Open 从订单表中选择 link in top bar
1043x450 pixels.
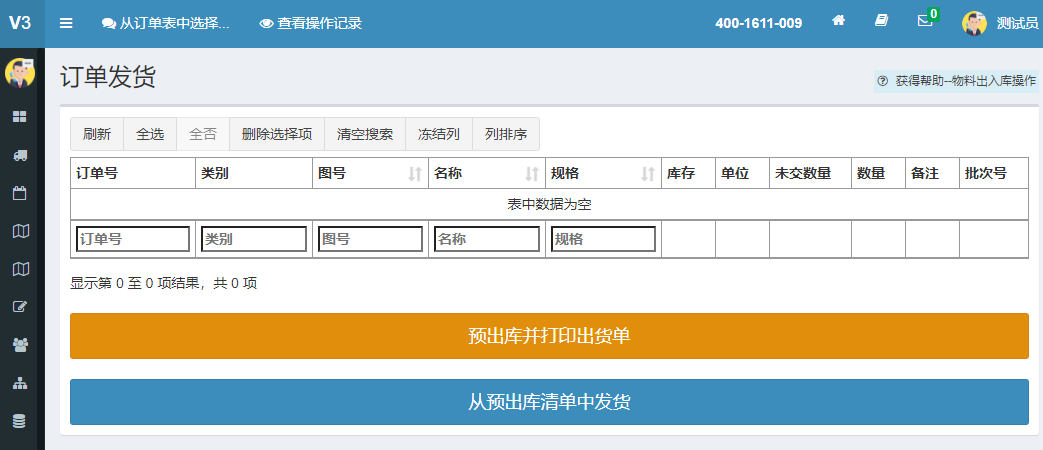point(166,23)
